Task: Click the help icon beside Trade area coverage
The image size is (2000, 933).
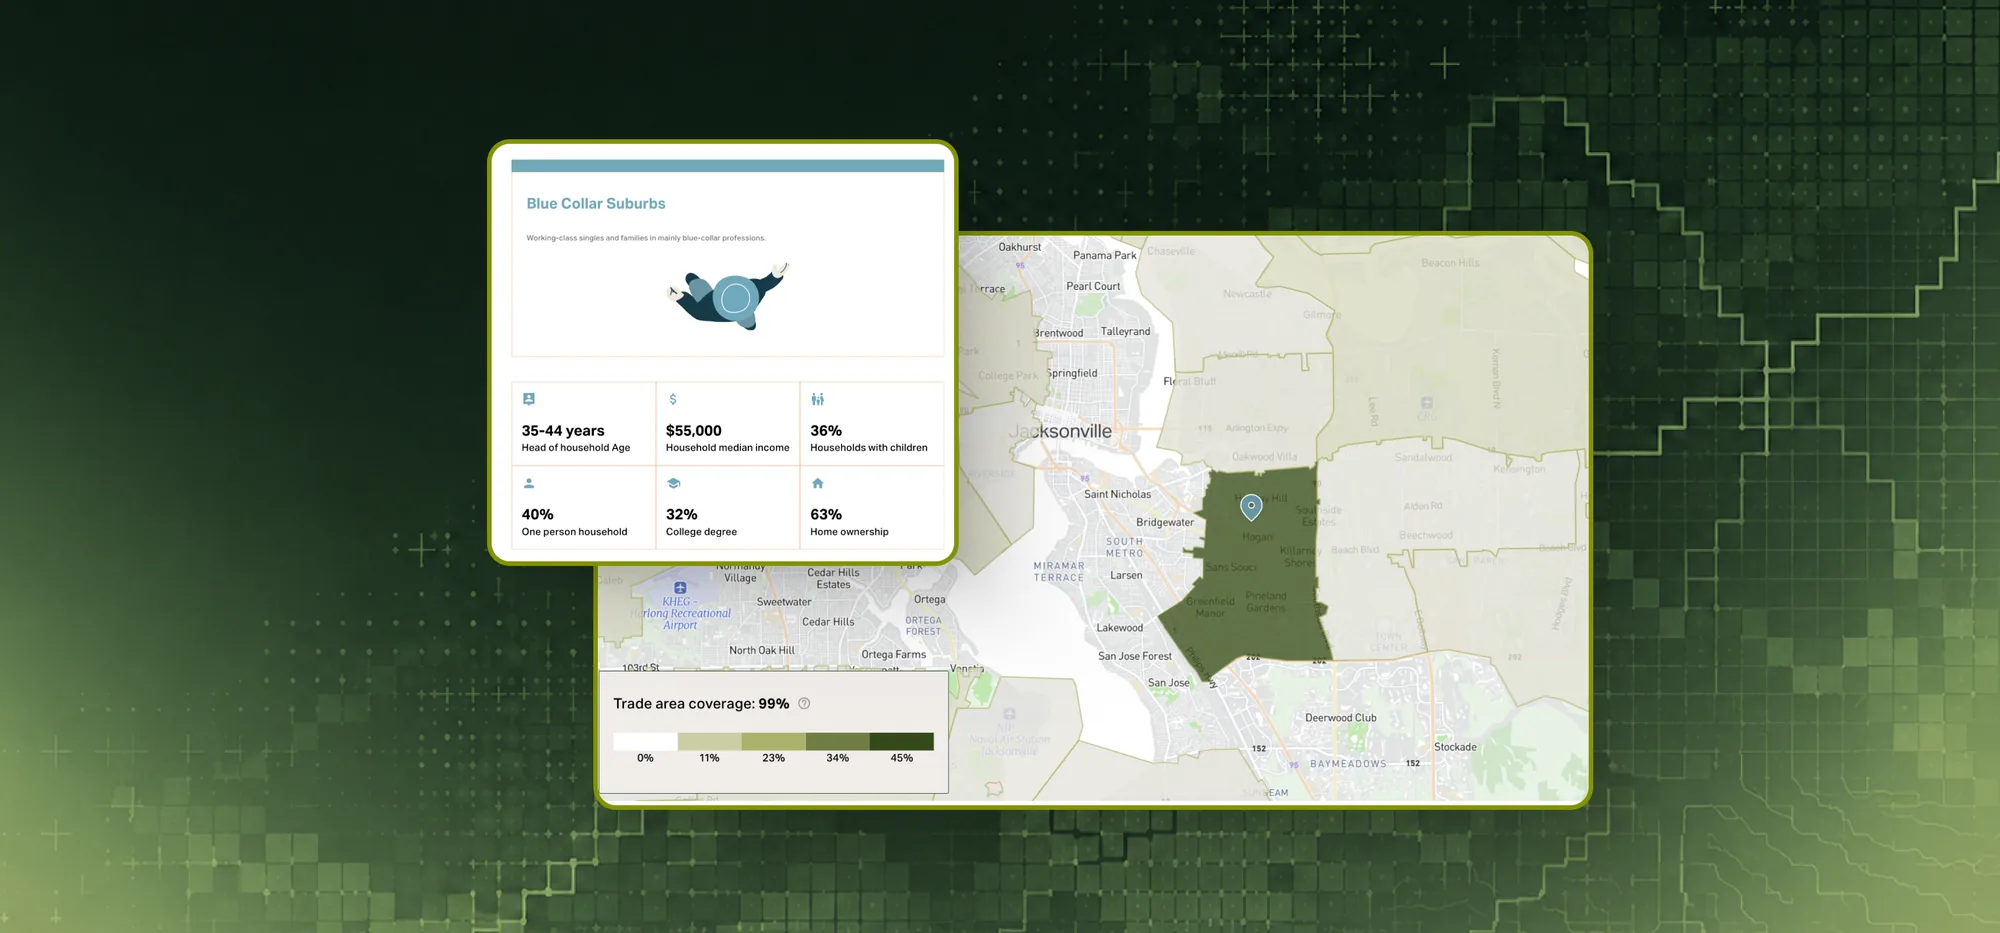Action: (804, 704)
